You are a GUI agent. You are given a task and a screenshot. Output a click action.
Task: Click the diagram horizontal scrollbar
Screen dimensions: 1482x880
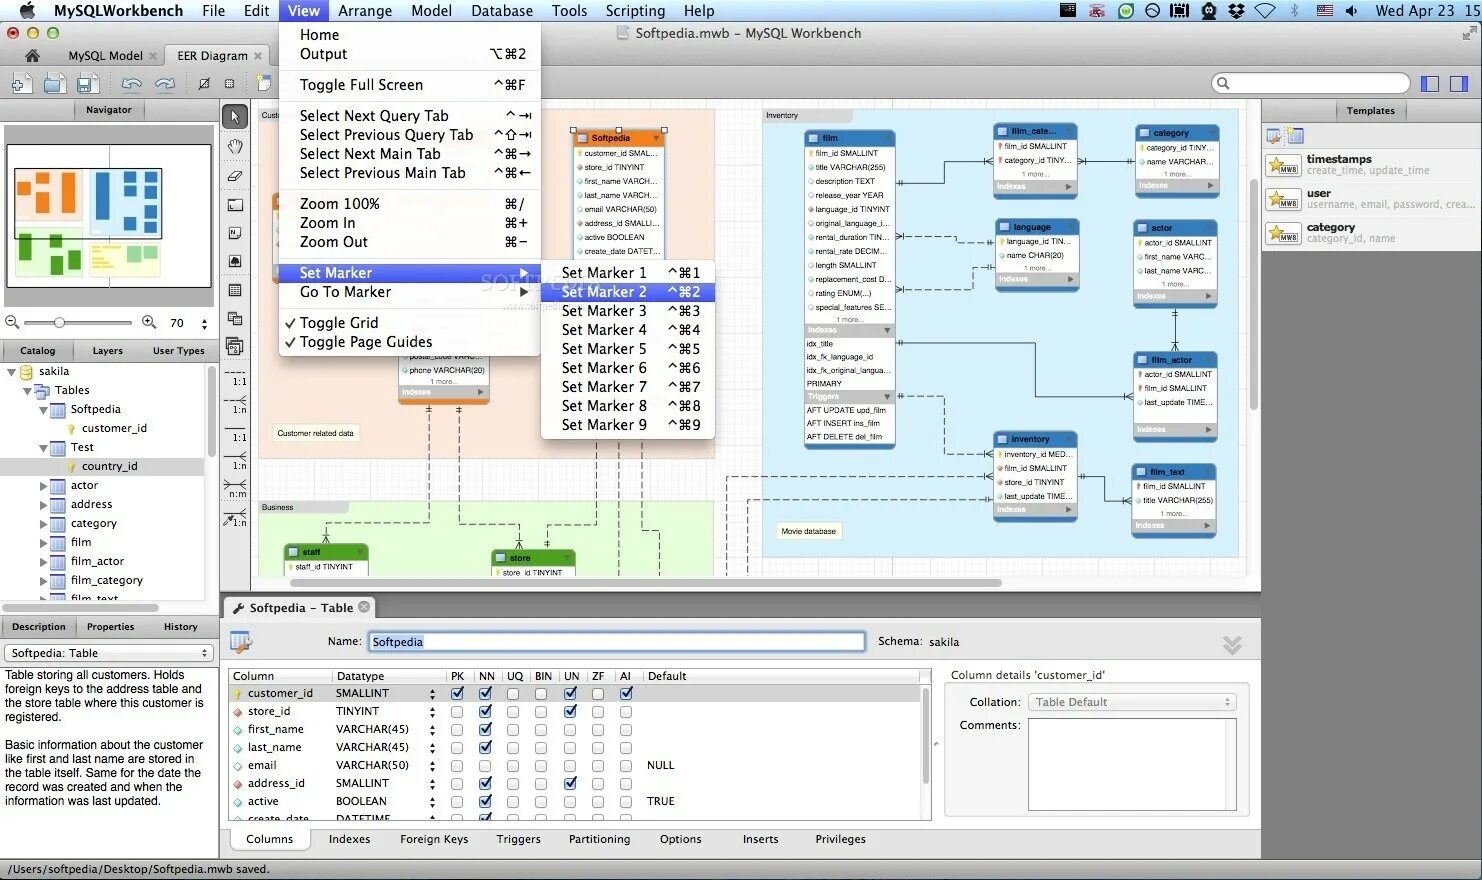click(646, 582)
